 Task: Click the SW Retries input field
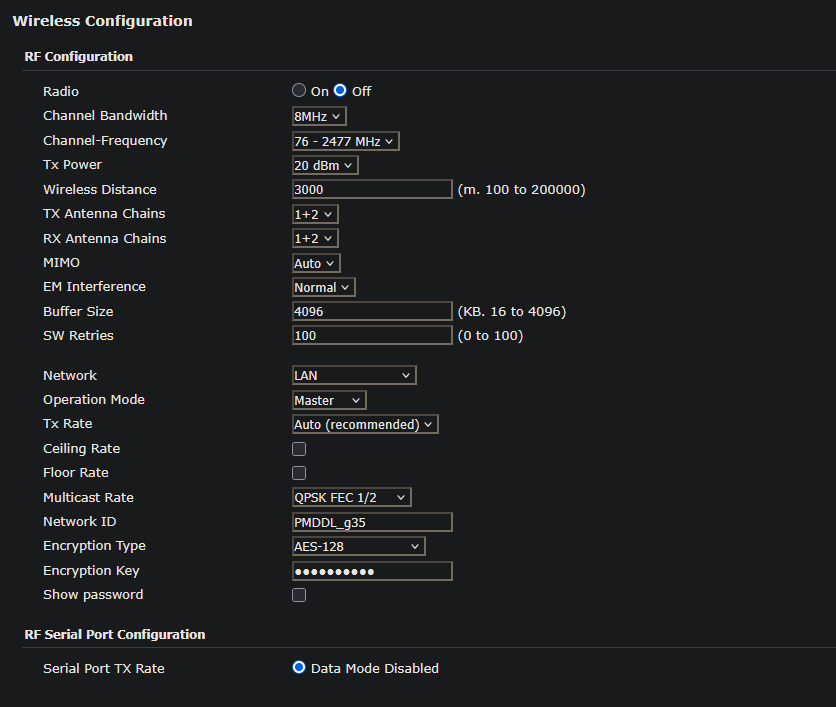click(x=372, y=335)
